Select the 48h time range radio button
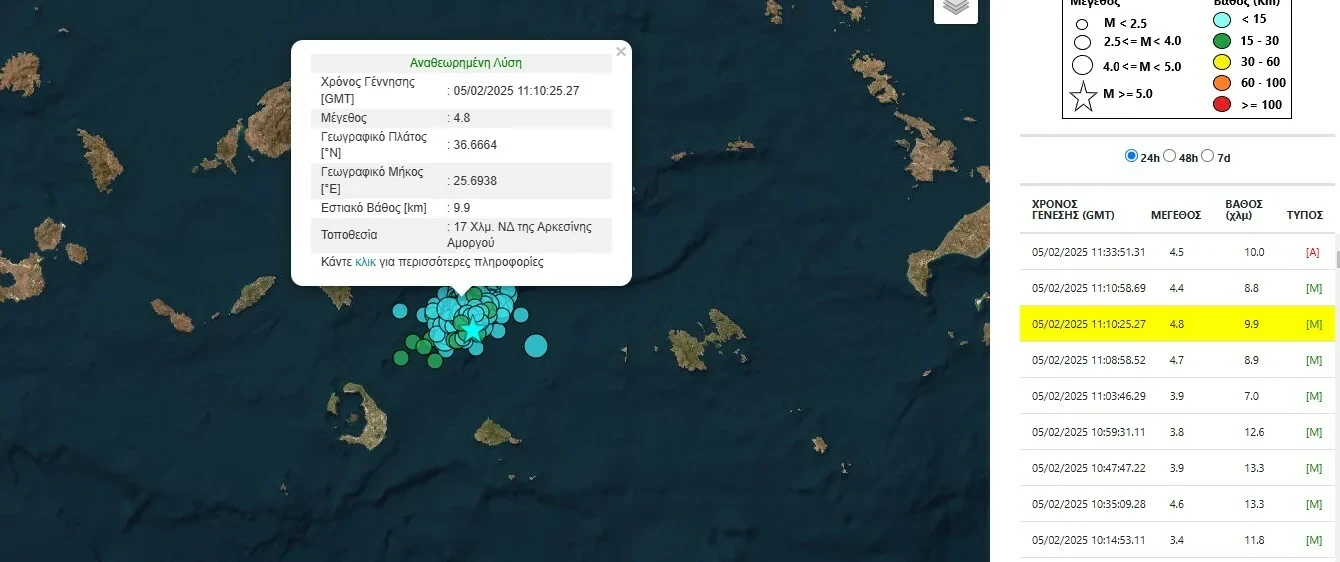Viewport: 1340px width, 562px height. (1169, 156)
